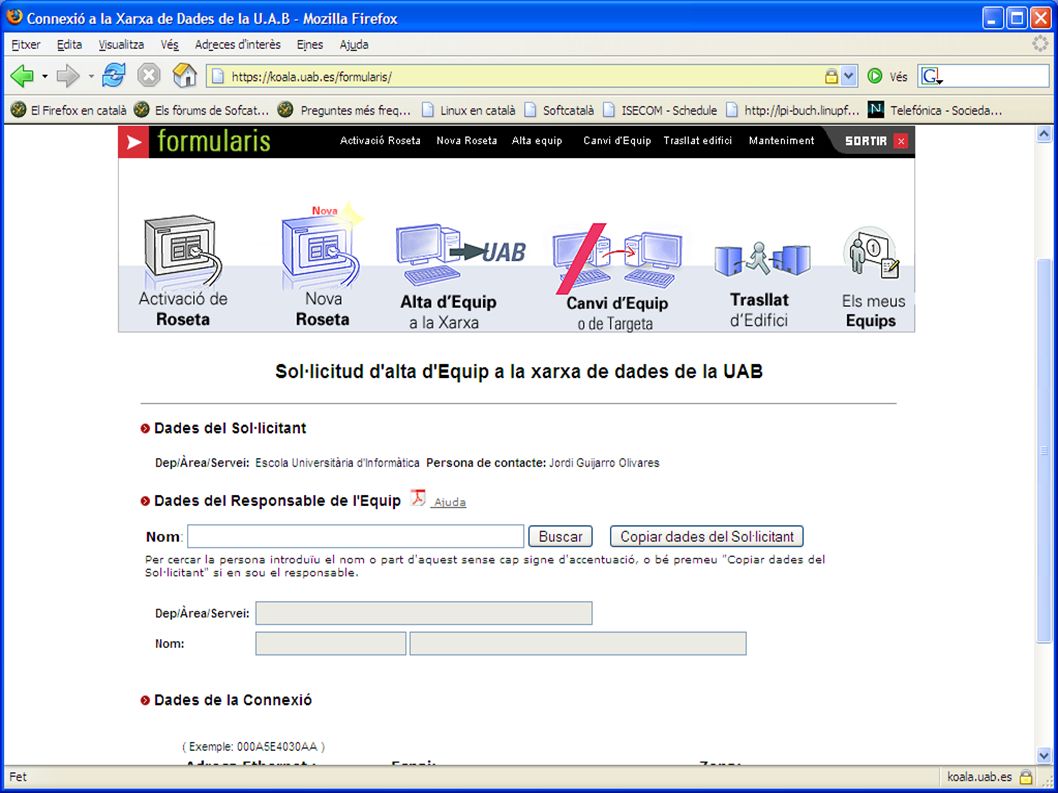Click the SORTIR logout button
Image resolution: width=1058 pixels, height=793 pixels.
coord(876,141)
